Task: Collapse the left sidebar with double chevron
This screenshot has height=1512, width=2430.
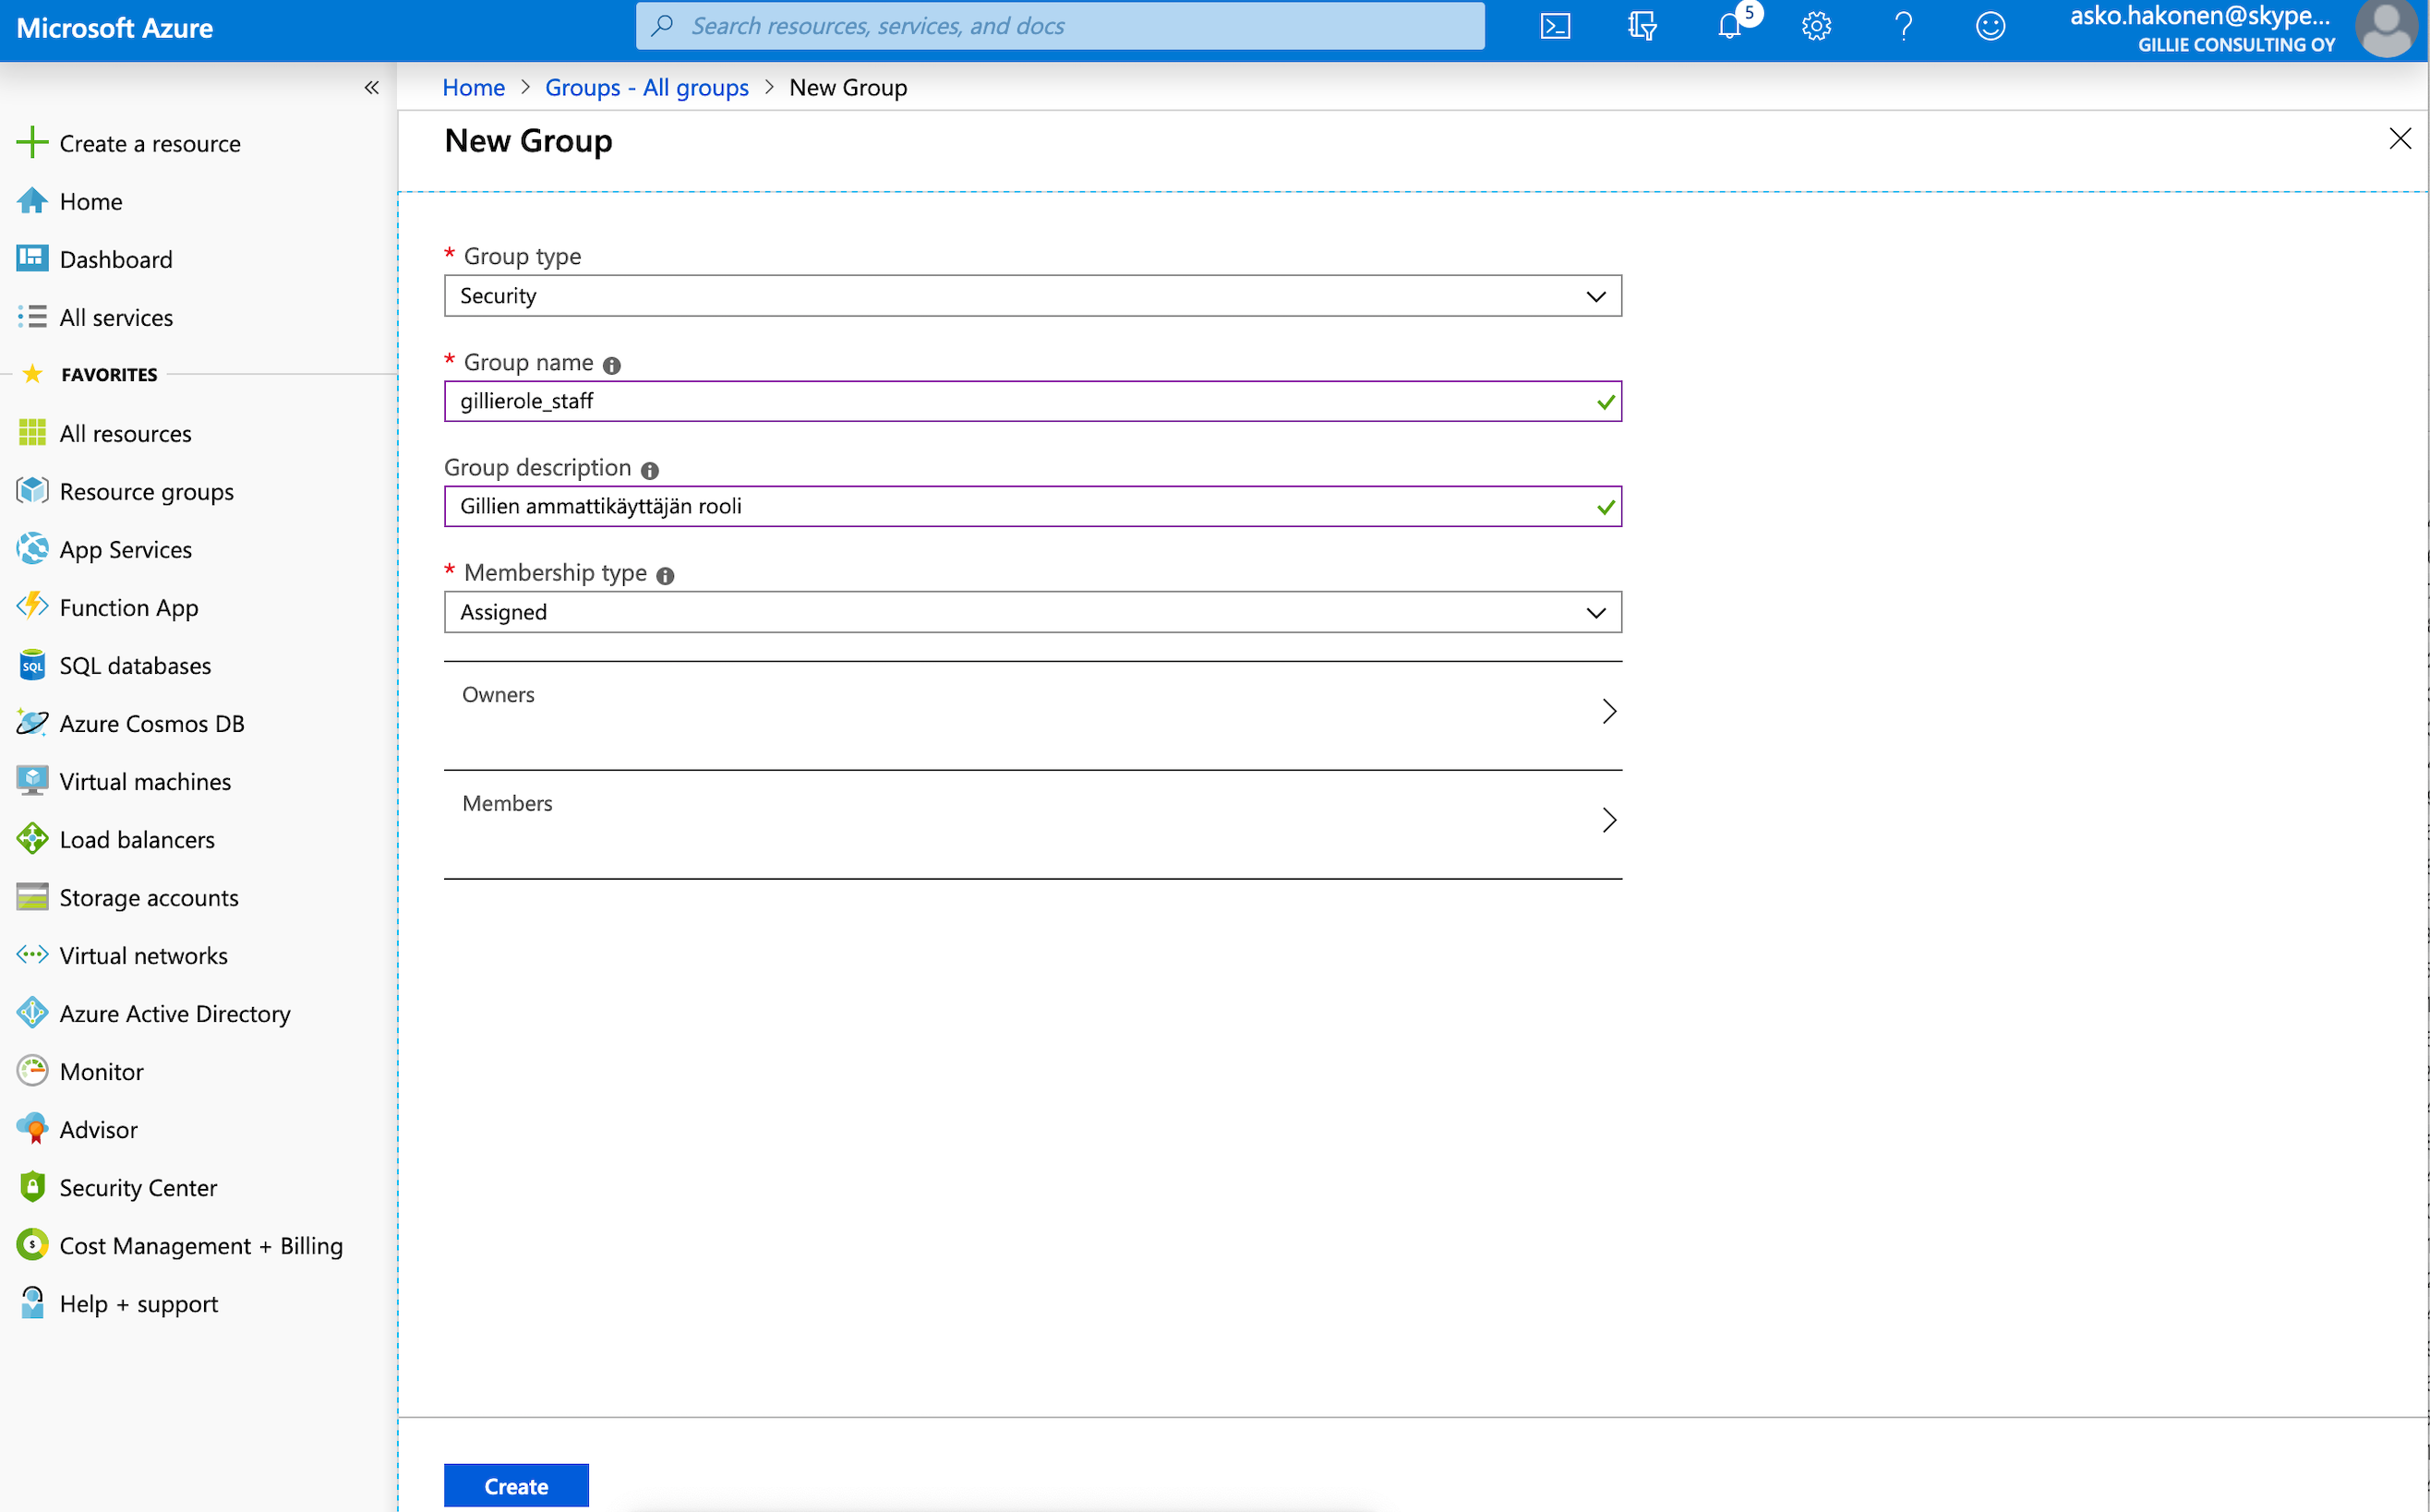Action: point(371,88)
